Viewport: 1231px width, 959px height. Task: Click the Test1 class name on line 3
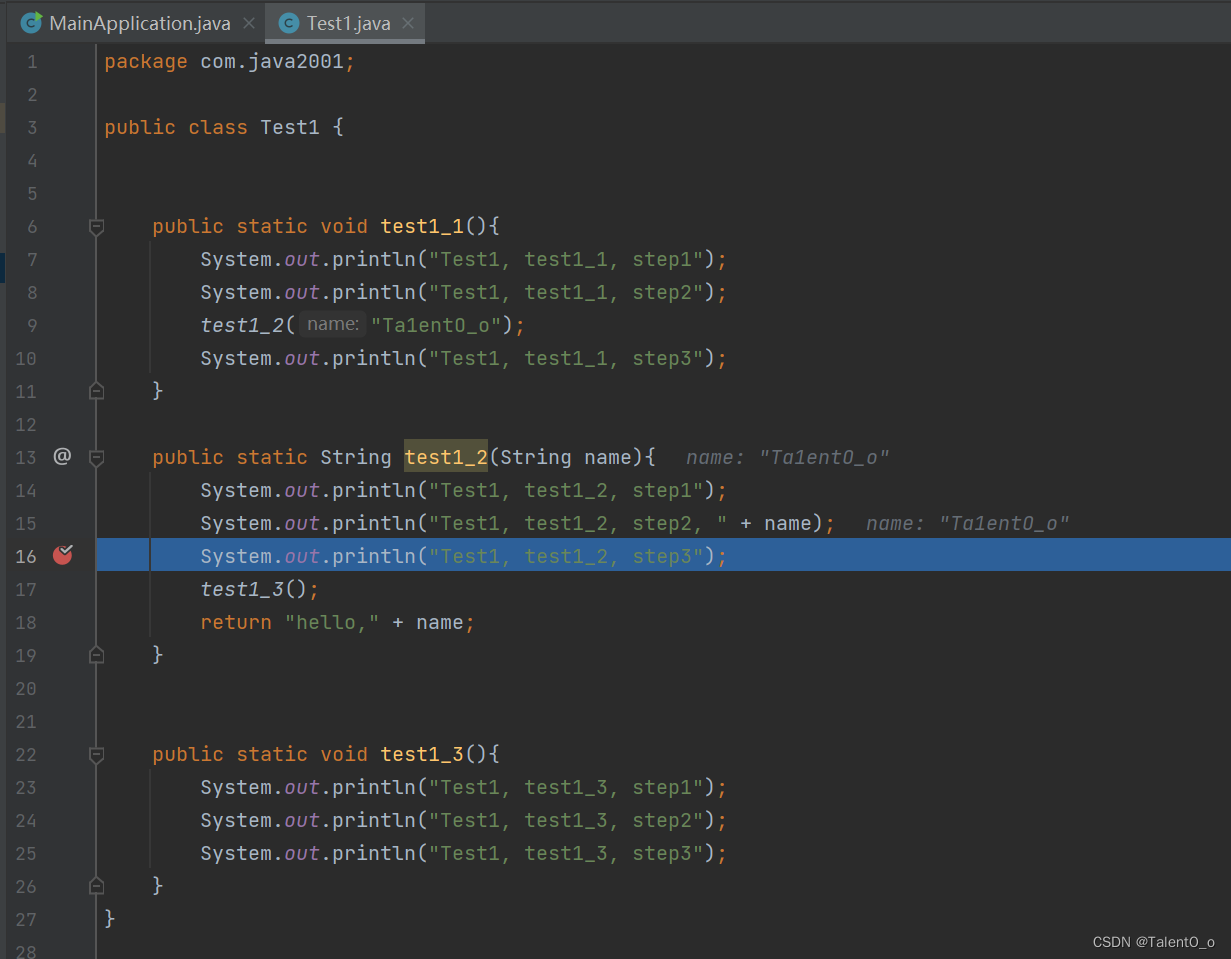290,127
